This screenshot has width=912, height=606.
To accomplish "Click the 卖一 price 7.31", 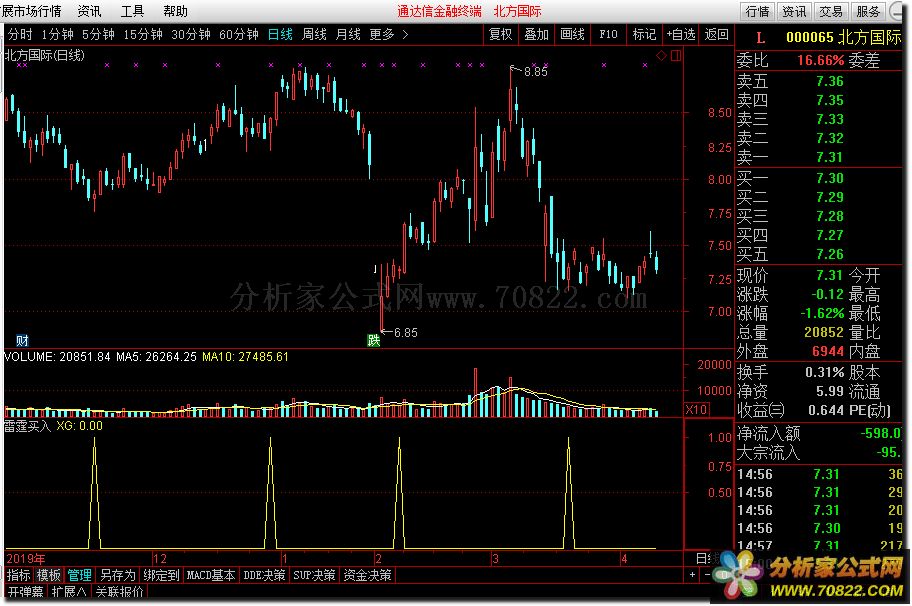I will pos(829,157).
